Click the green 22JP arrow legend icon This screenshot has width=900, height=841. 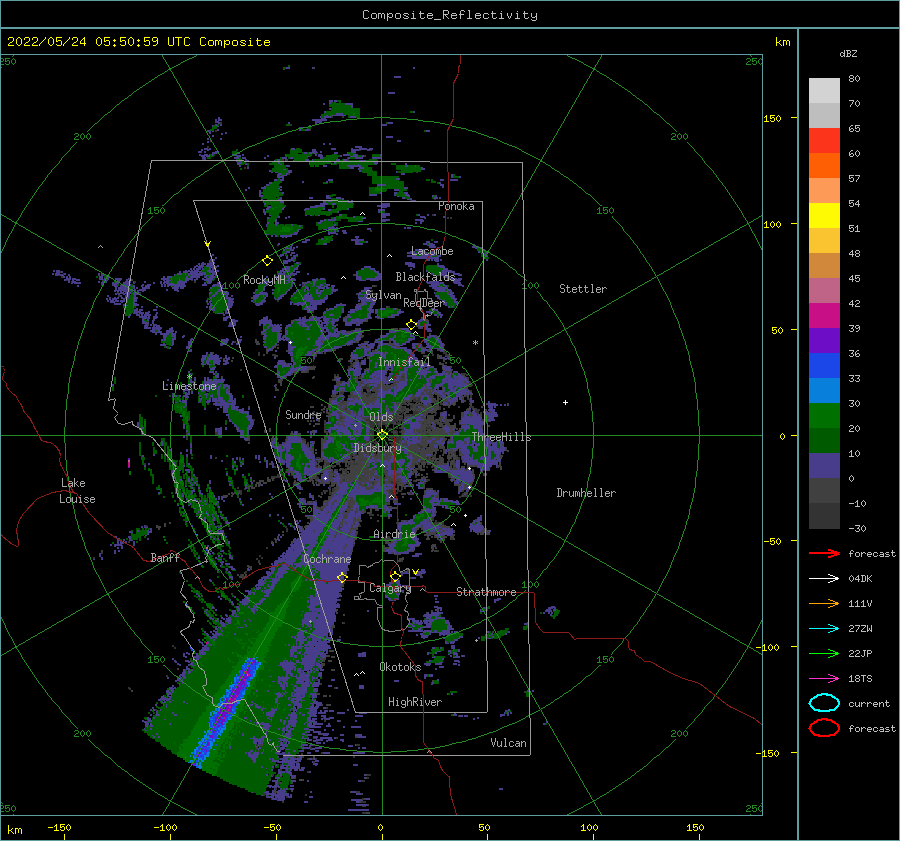point(824,653)
